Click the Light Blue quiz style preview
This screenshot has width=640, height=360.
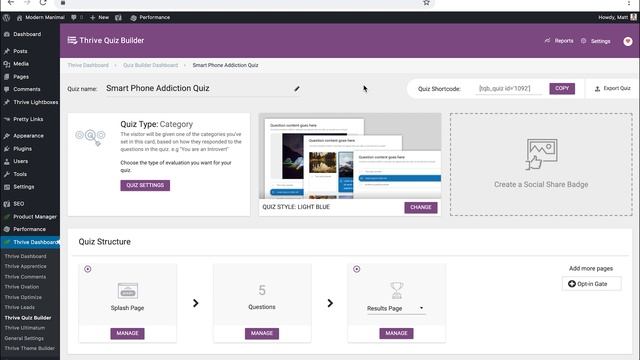pyautogui.click(x=350, y=156)
